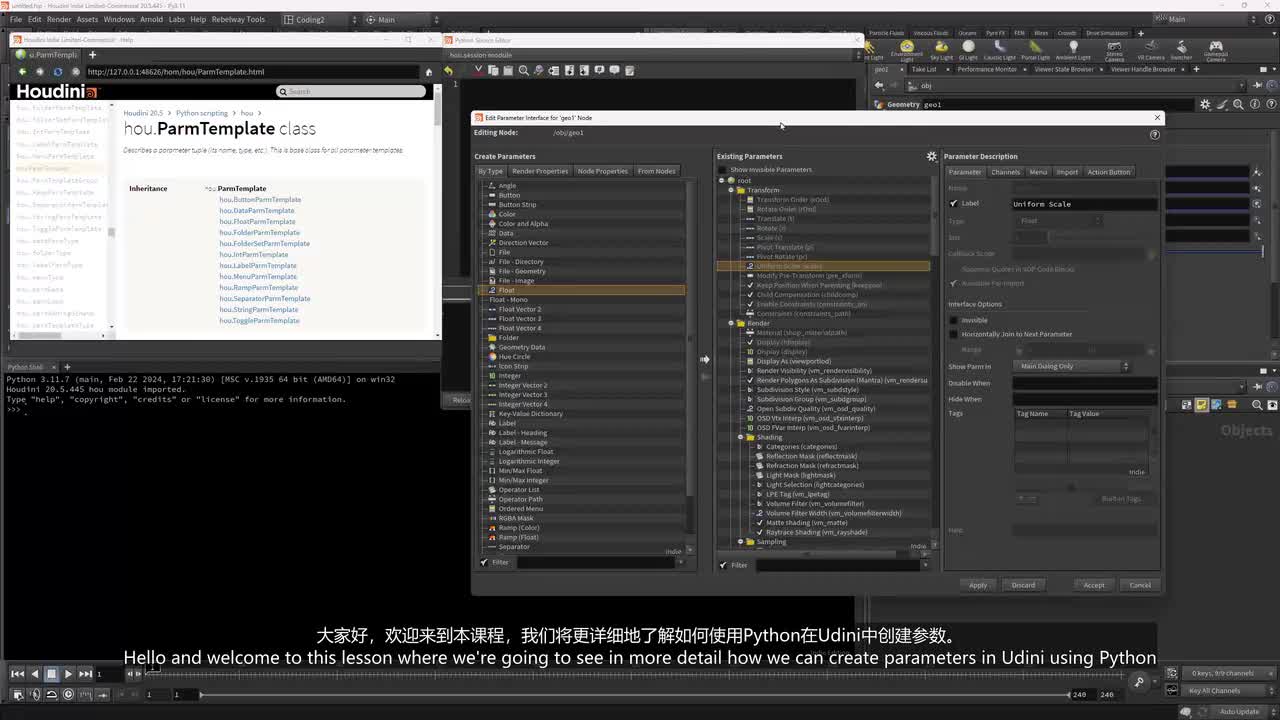1280x720 pixels.
Task: Click Environment Light shelf tool
Action: (x=907, y=50)
